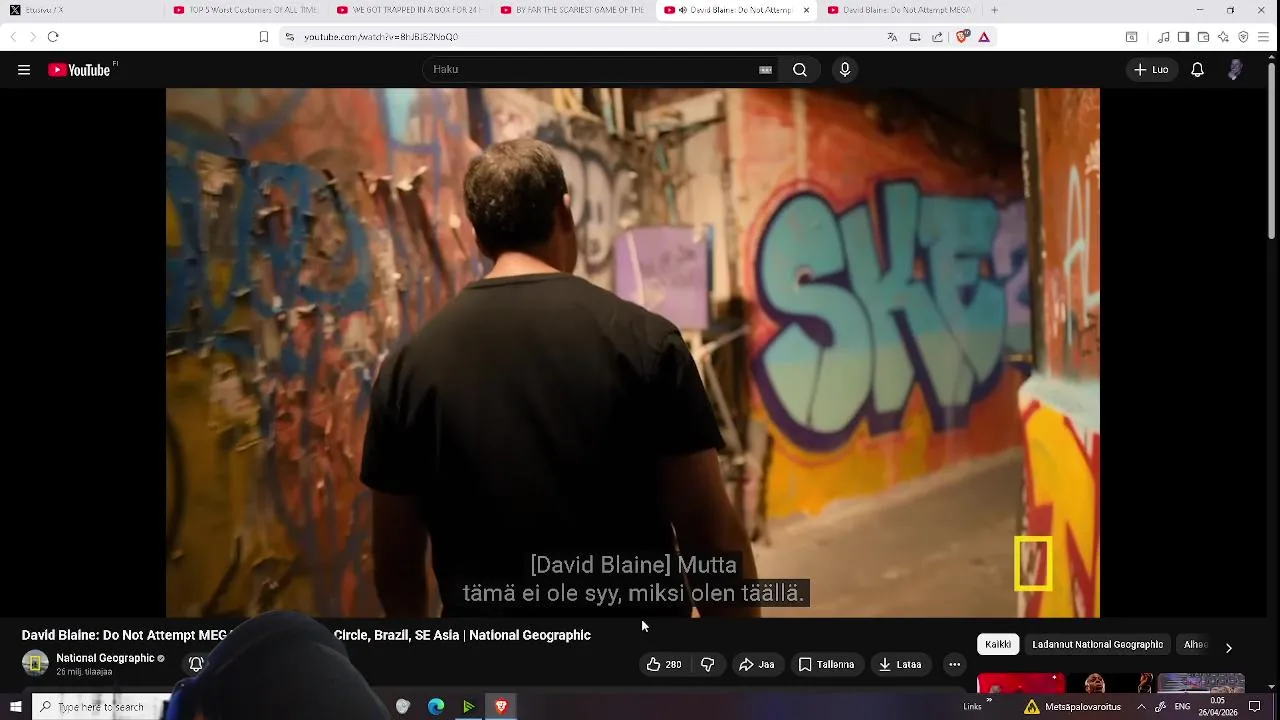Bookmark this page icon
1280x720 pixels.
[264, 37]
